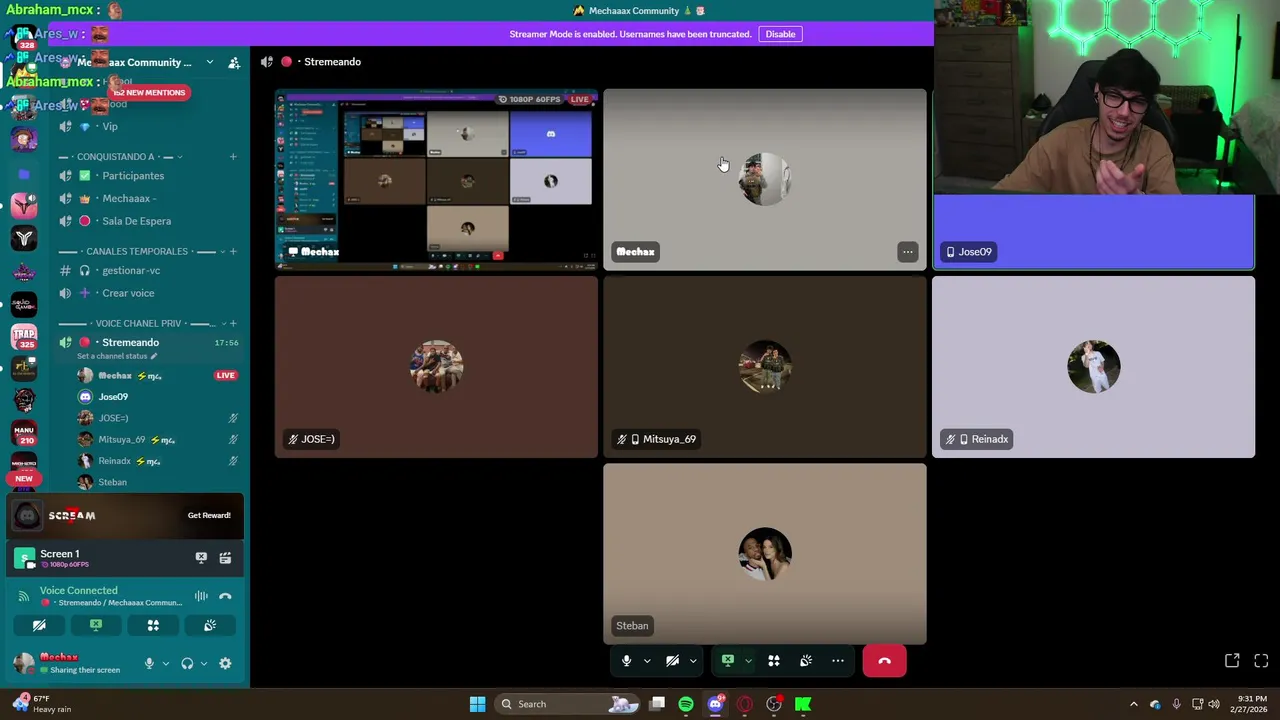Image resolution: width=1280 pixels, height=720 pixels.
Task: Open the 152 New Mentions indicator
Action: click(x=149, y=93)
